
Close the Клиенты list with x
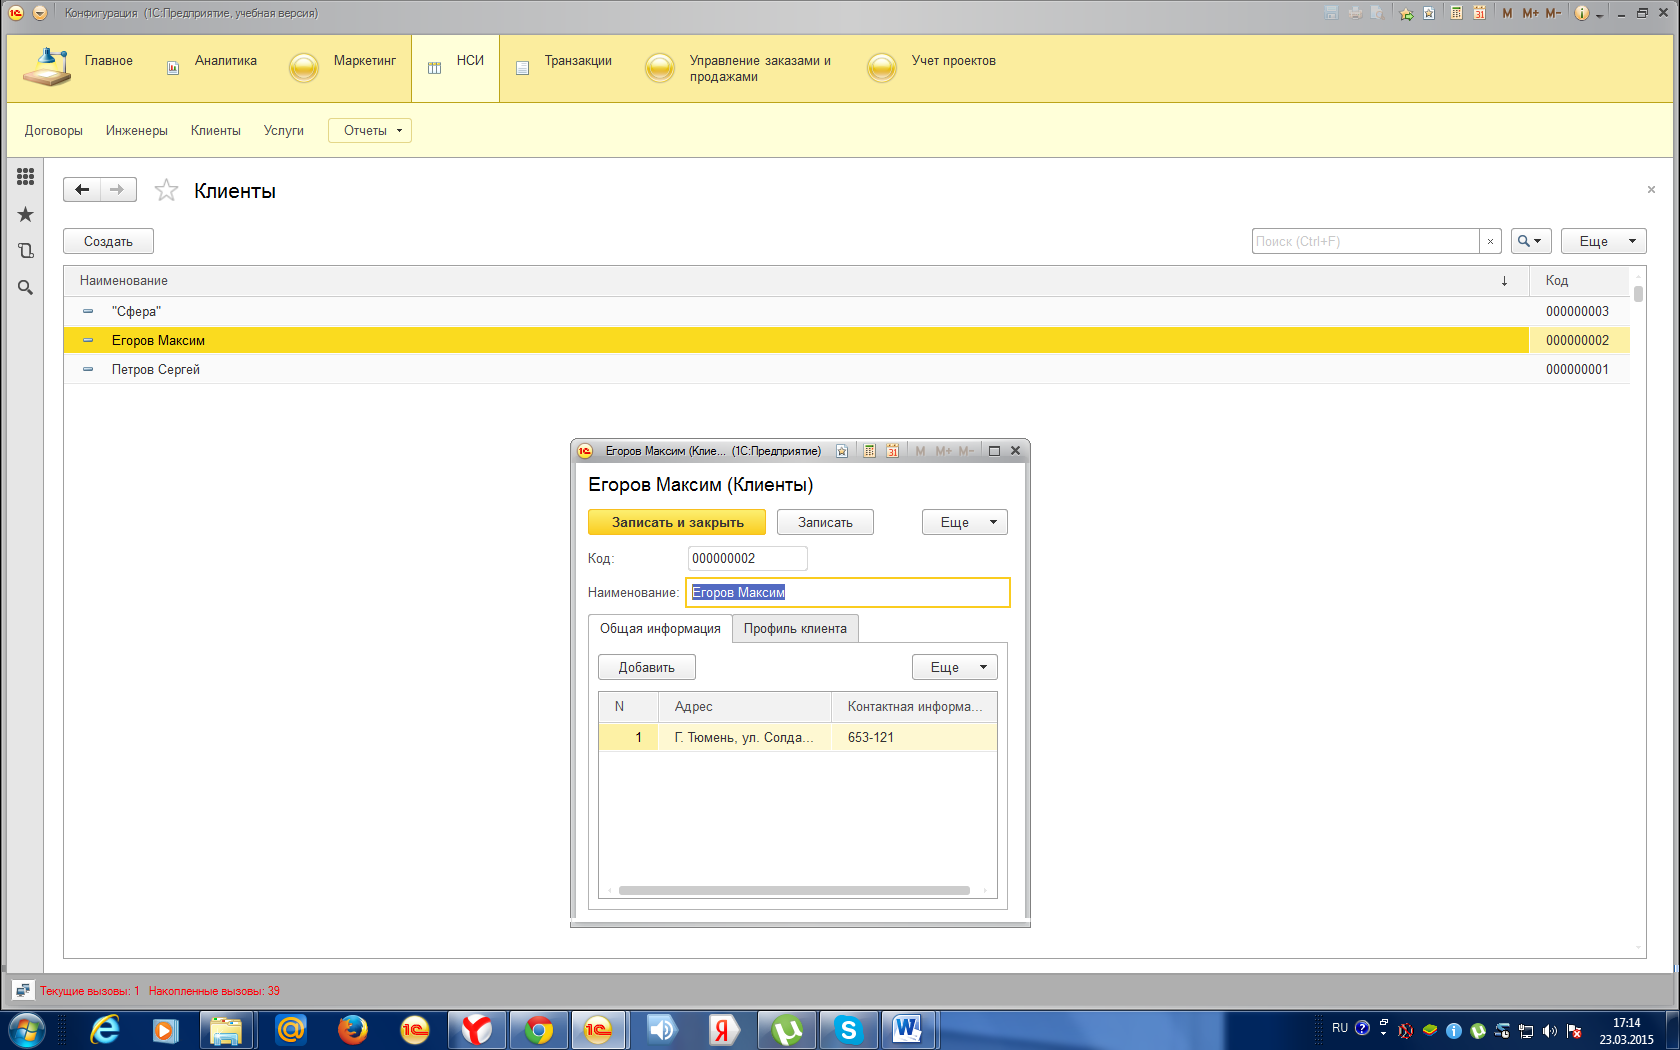1651,190
